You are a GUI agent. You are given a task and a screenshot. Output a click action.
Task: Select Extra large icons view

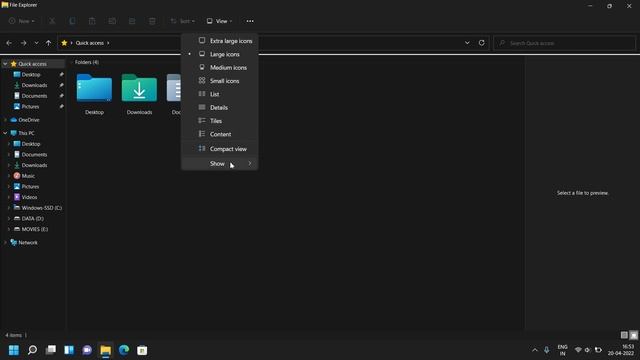pyautogui.click(x=220, y=41)
